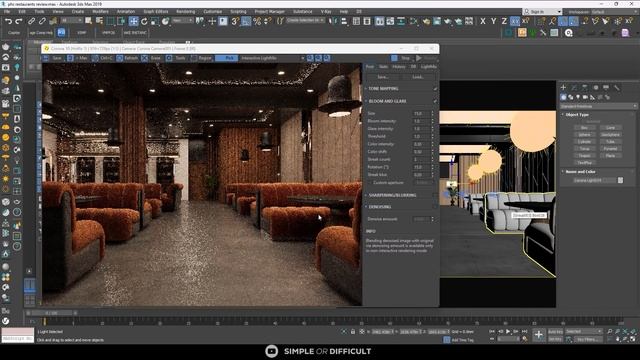Switch to the LightMix tab in frame buffer
The image size is (640, 360).
429,67
